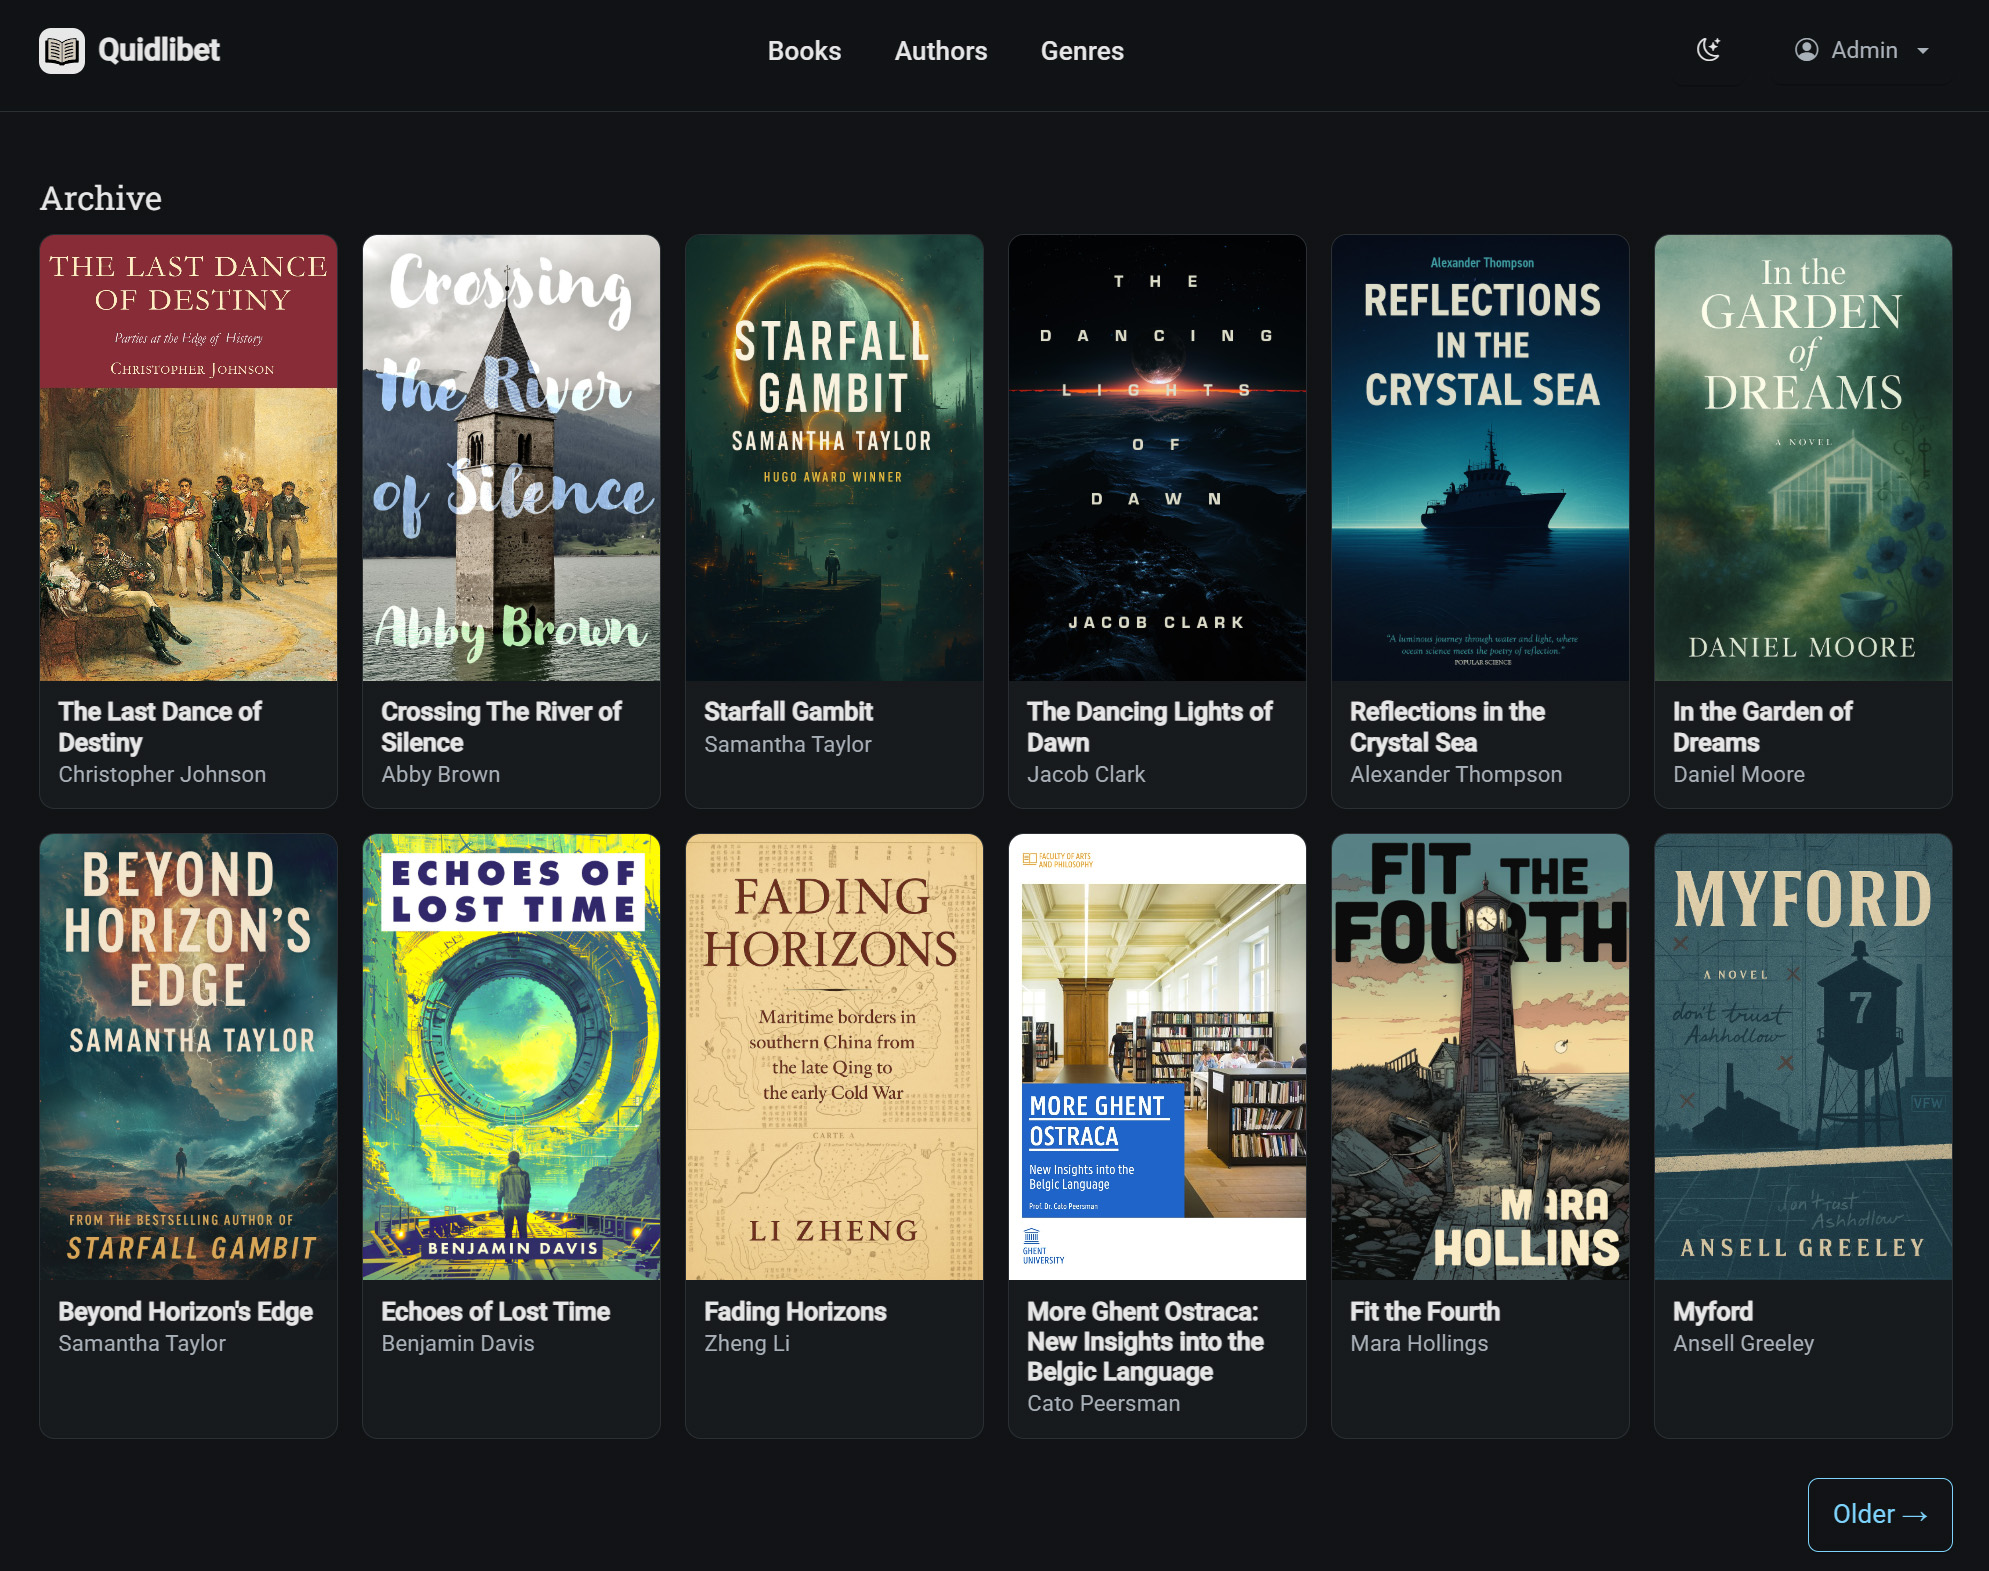Click the Quidlibet site name text

(159, 50)
